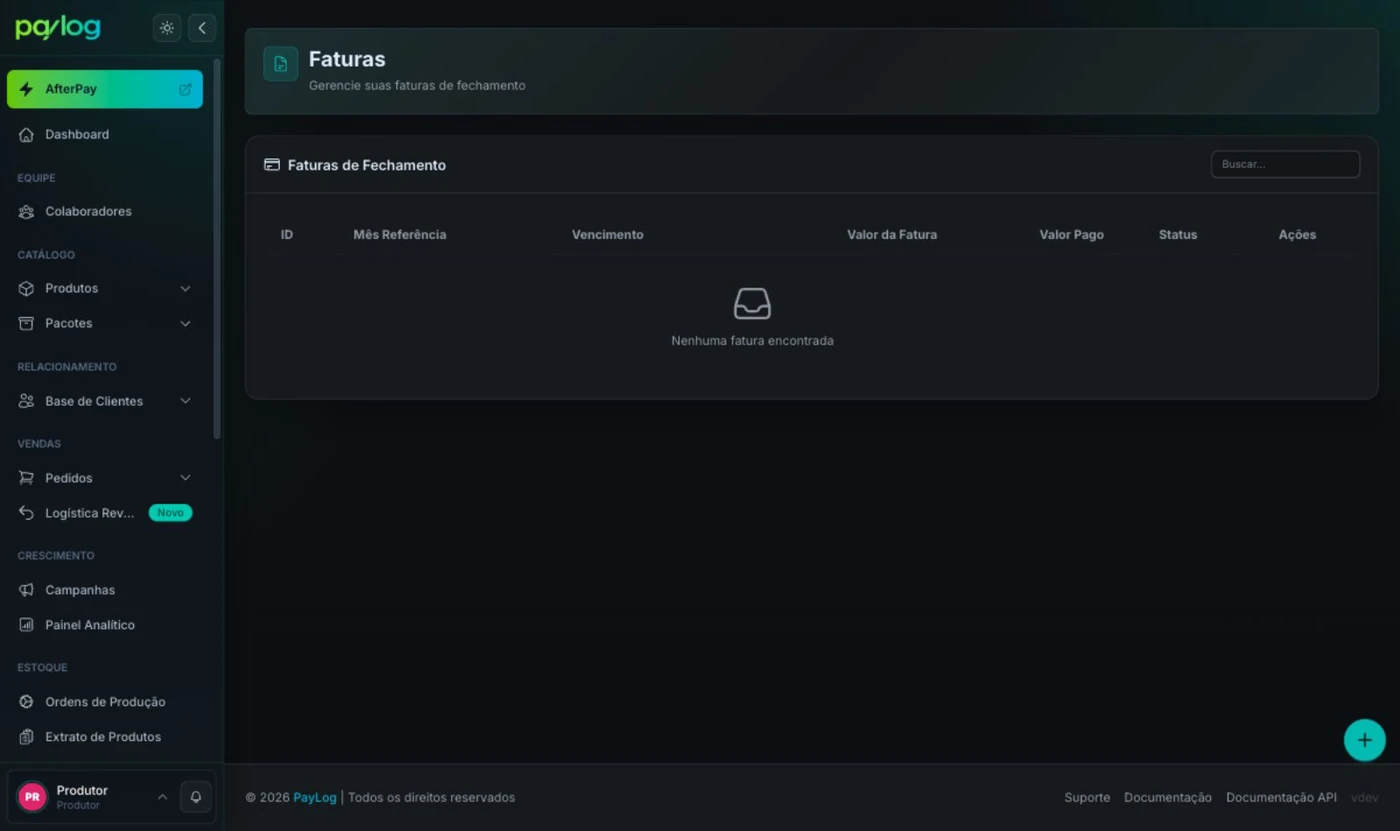Open the Produtor profile menu chevron
The image size is (1400, 831).
tap(162, 797)
